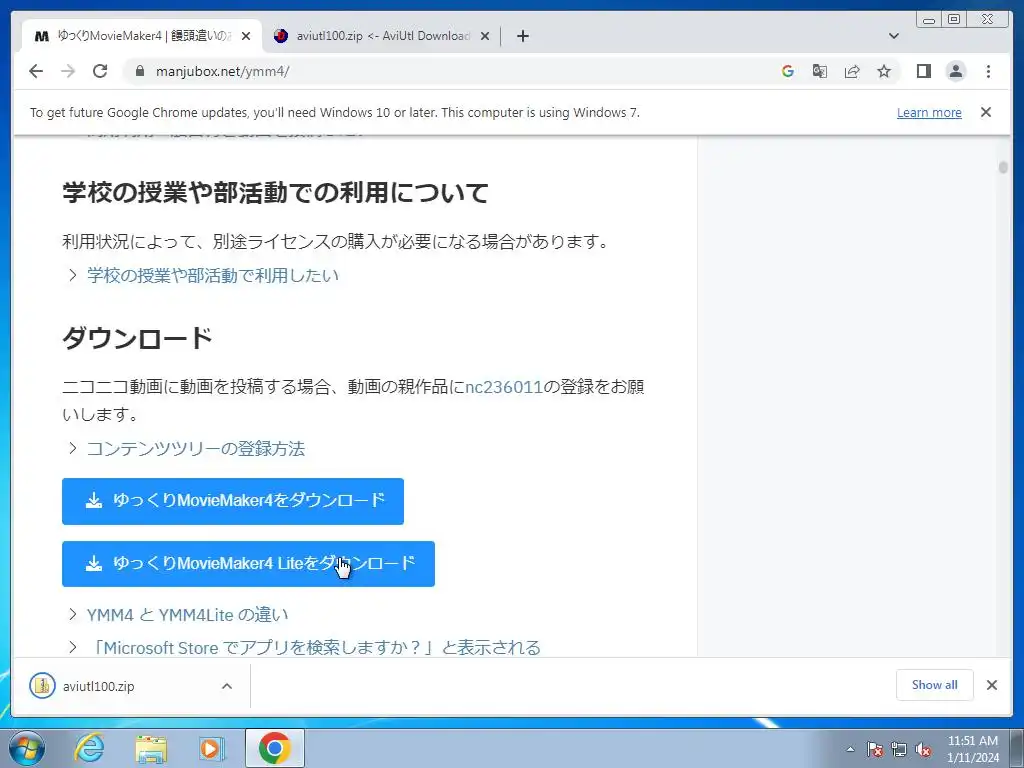This screenshot has width=1024, height=768.
Task: Click the chevron beside 学校の授業や部活動で利用したい
Action: [72, 275]
